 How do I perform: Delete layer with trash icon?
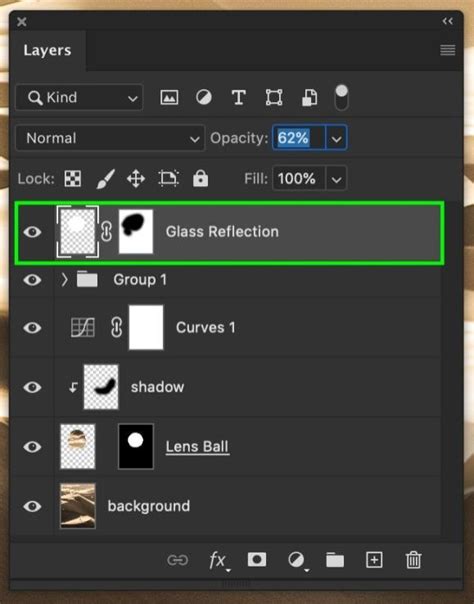pos(413,560)
